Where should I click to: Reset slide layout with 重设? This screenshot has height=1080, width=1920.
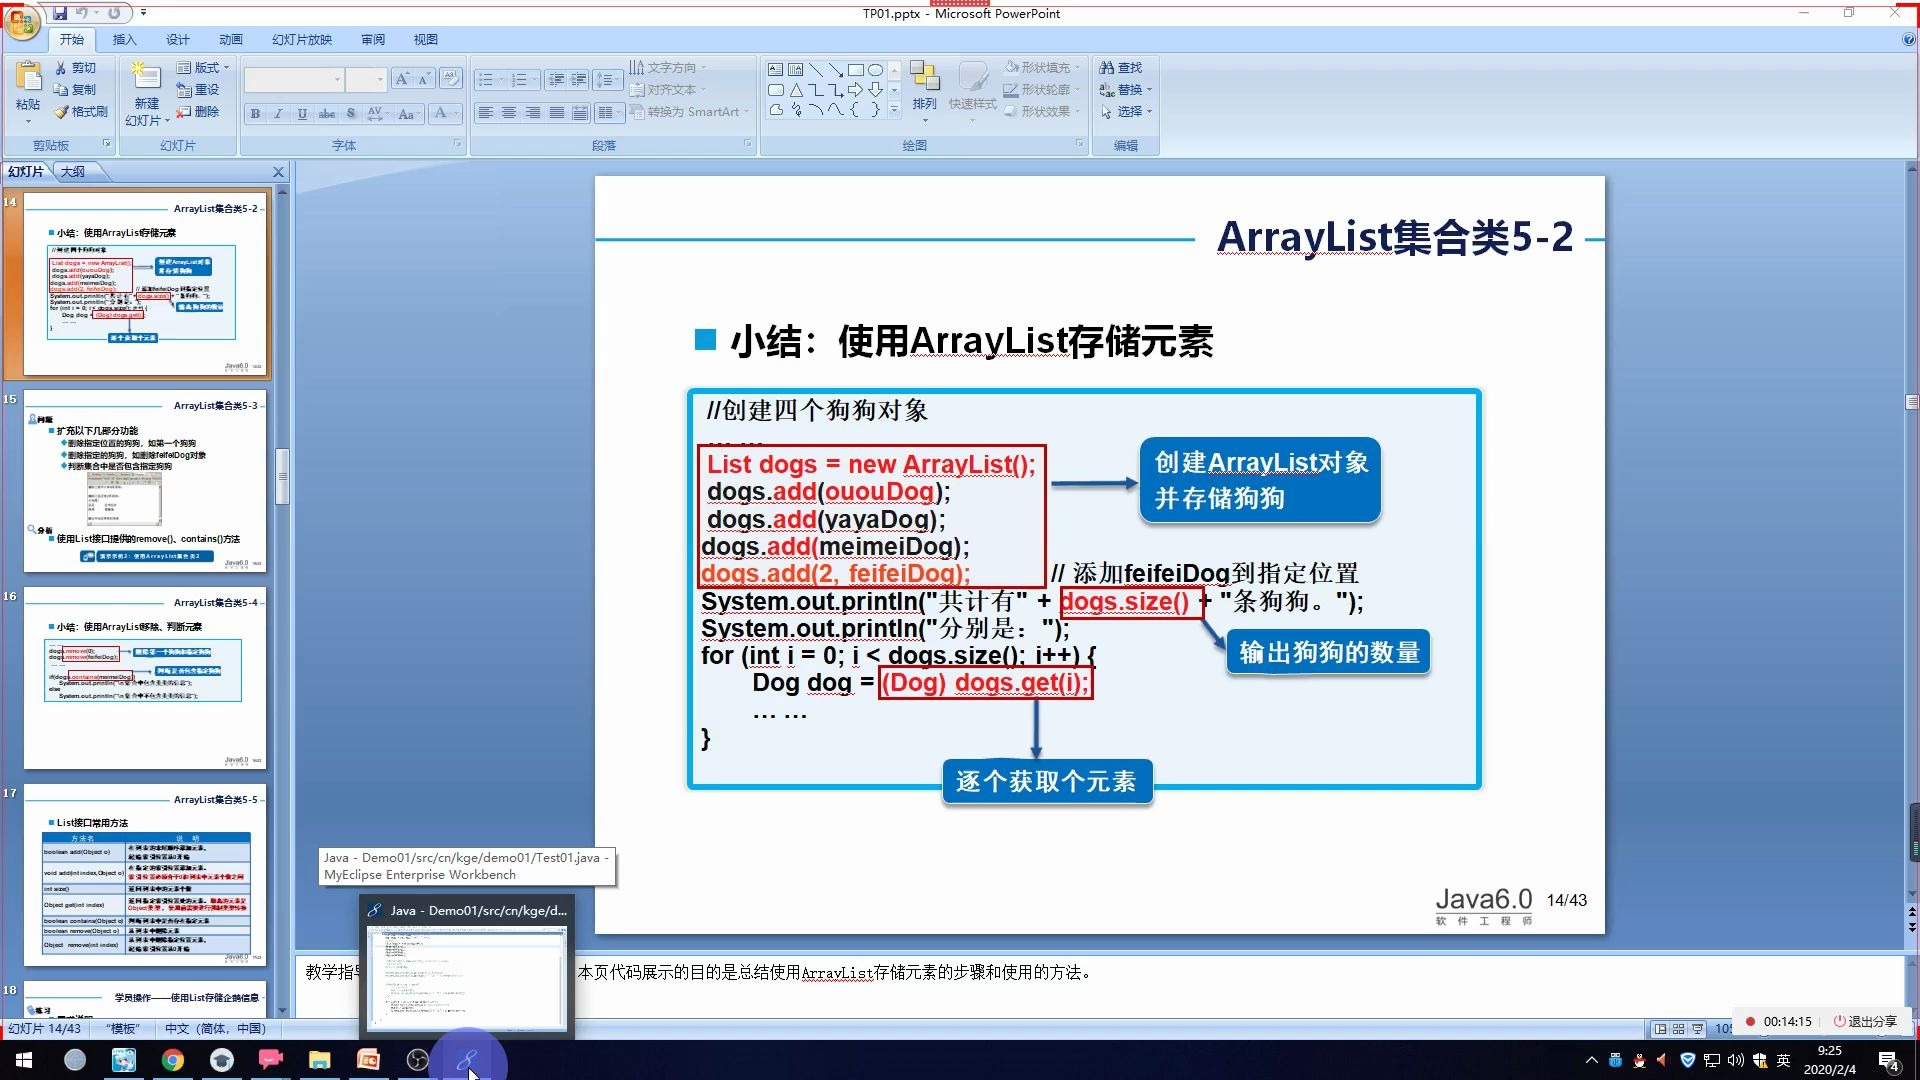pyautogui.click(x=197, y=90)
